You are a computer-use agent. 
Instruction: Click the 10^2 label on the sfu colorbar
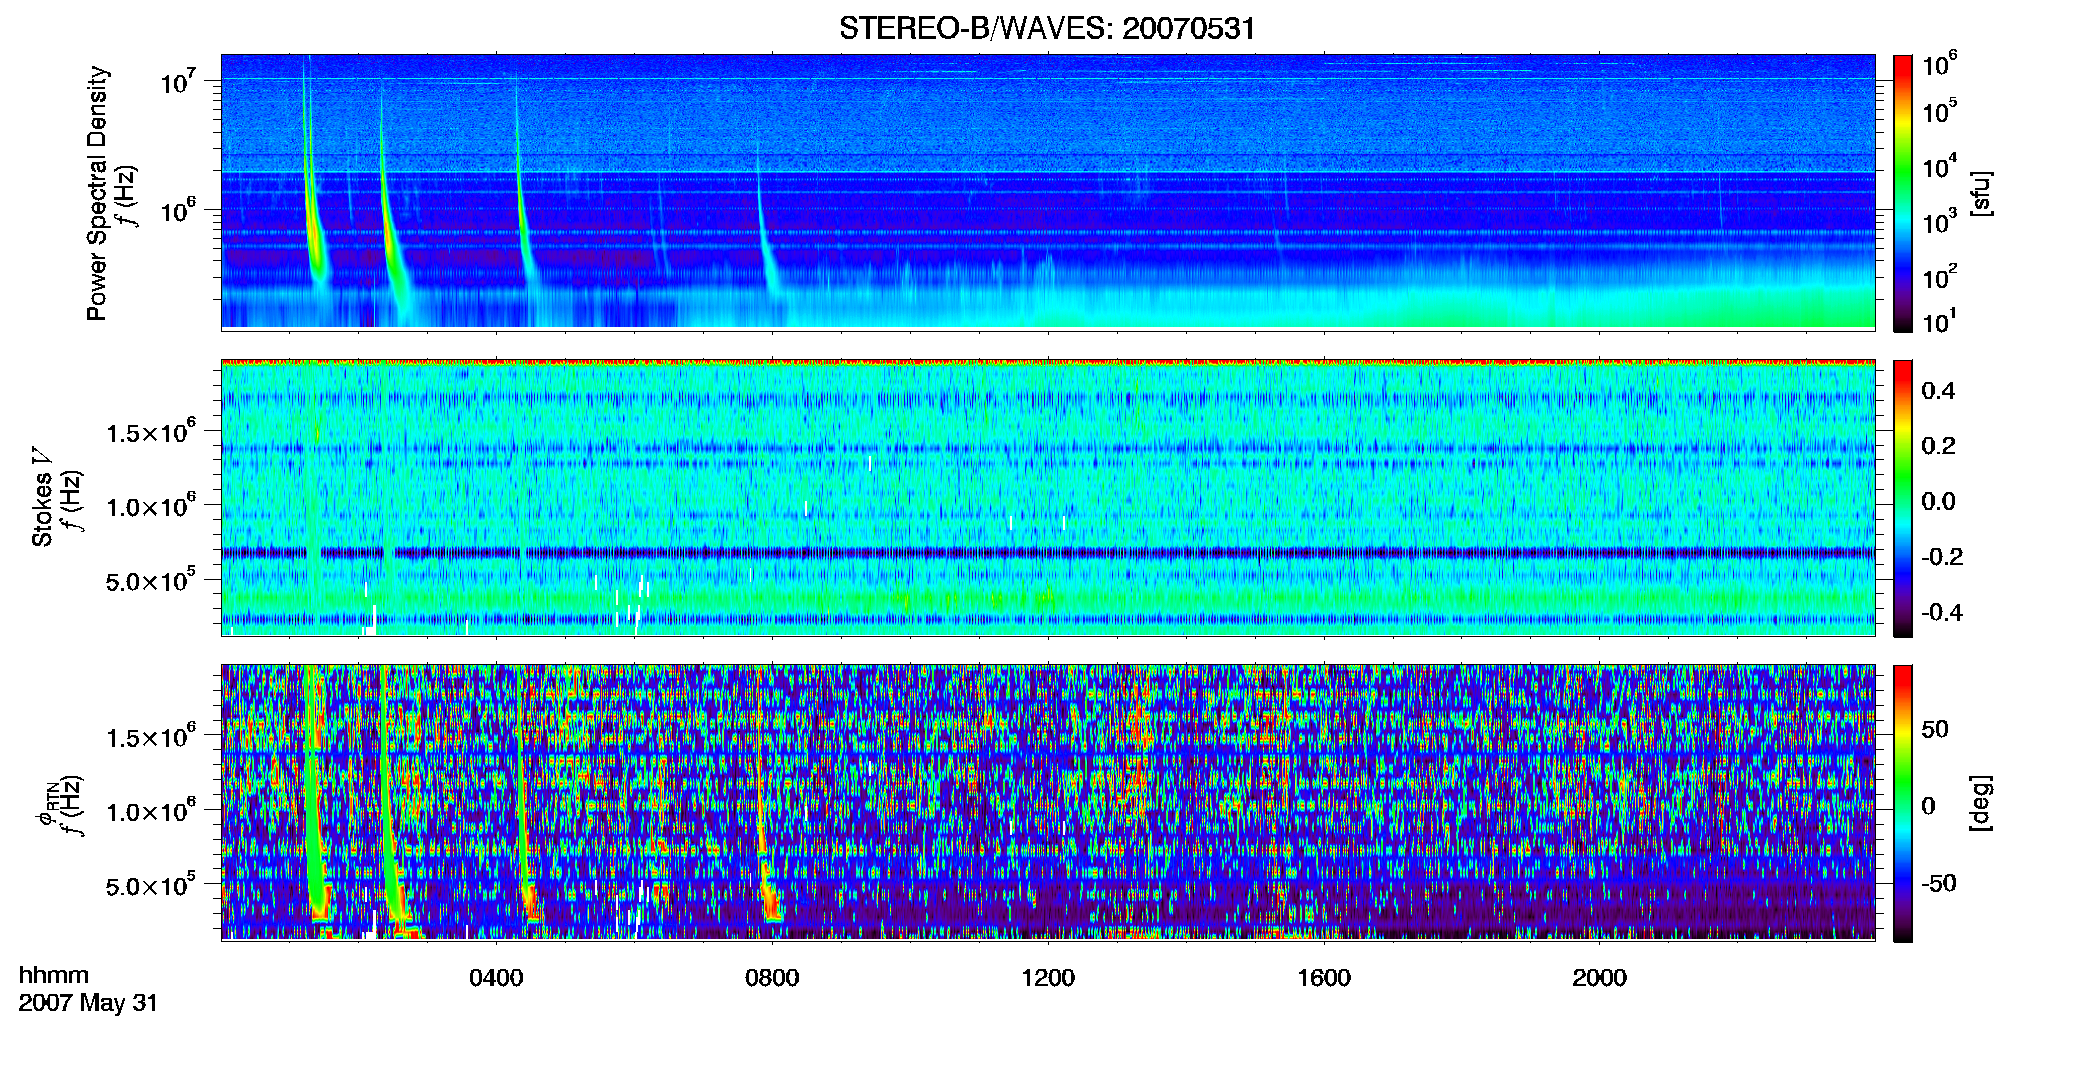pyautogui.click(x=1939, y=276)
